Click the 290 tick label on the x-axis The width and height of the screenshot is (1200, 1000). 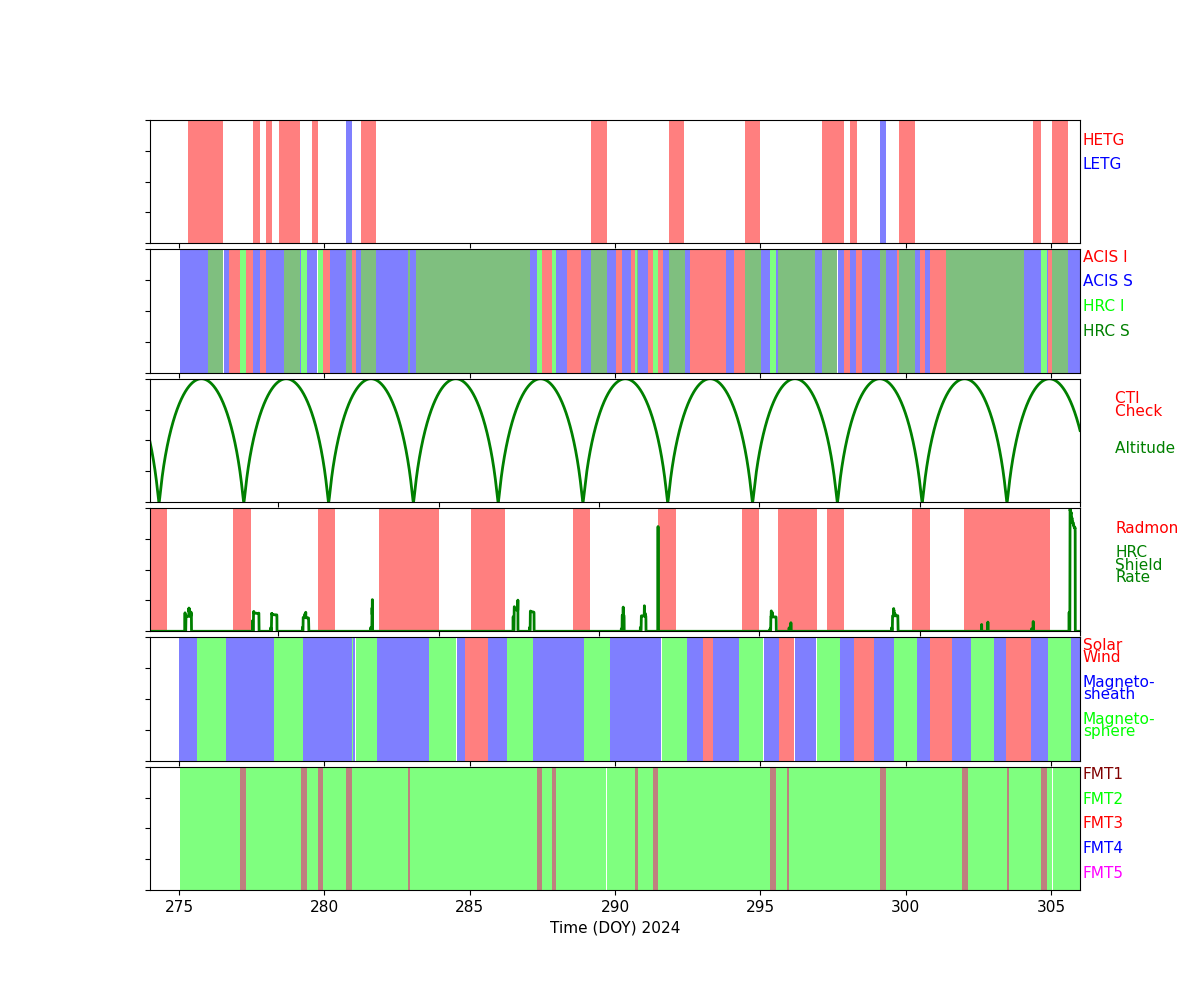[615, 906]
